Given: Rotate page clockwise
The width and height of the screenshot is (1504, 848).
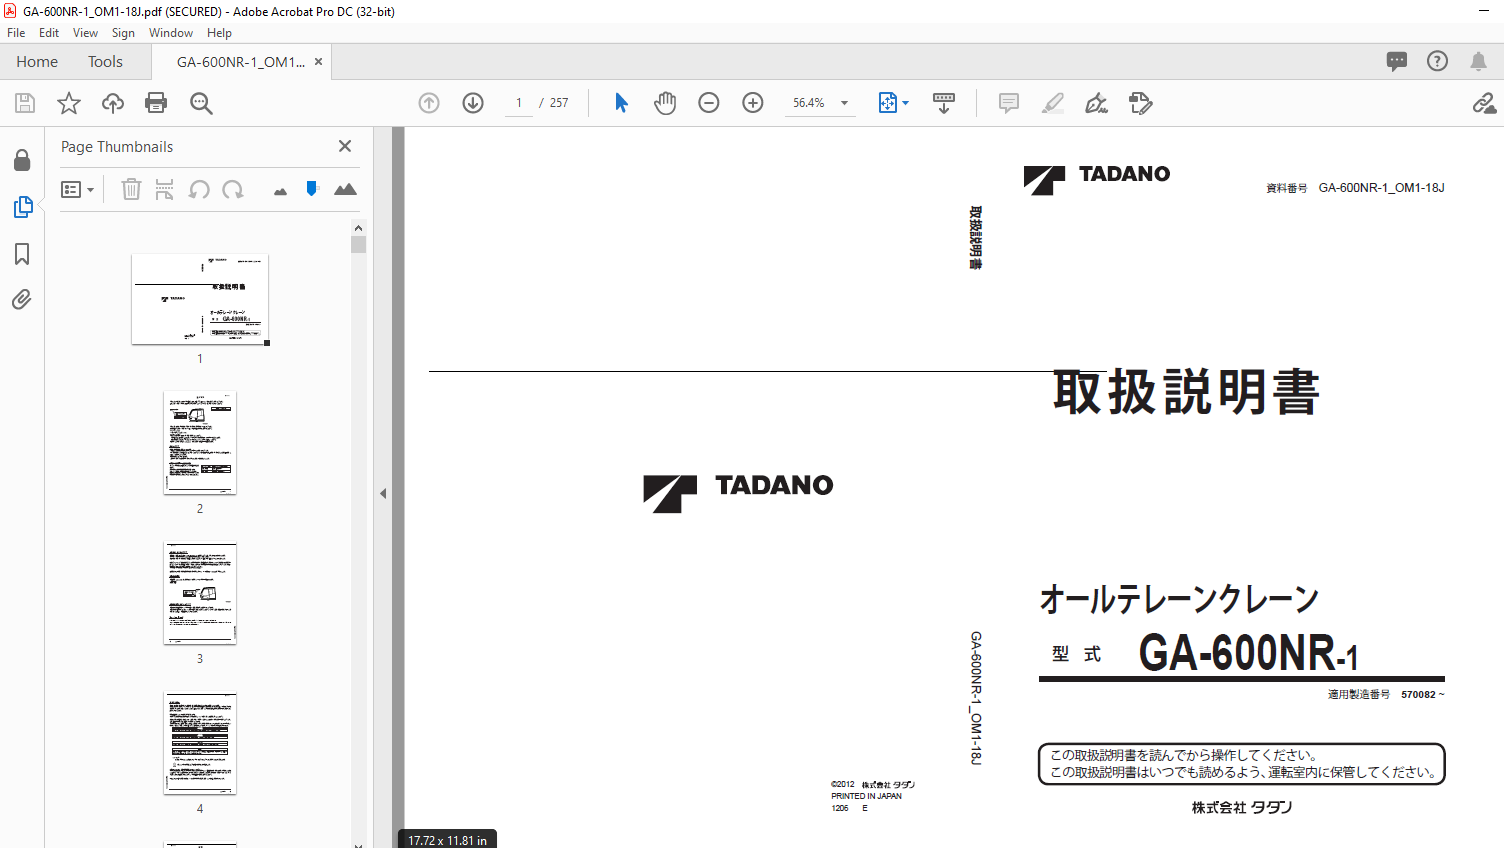Looking at the screenshot, I should tap(233, 189).
